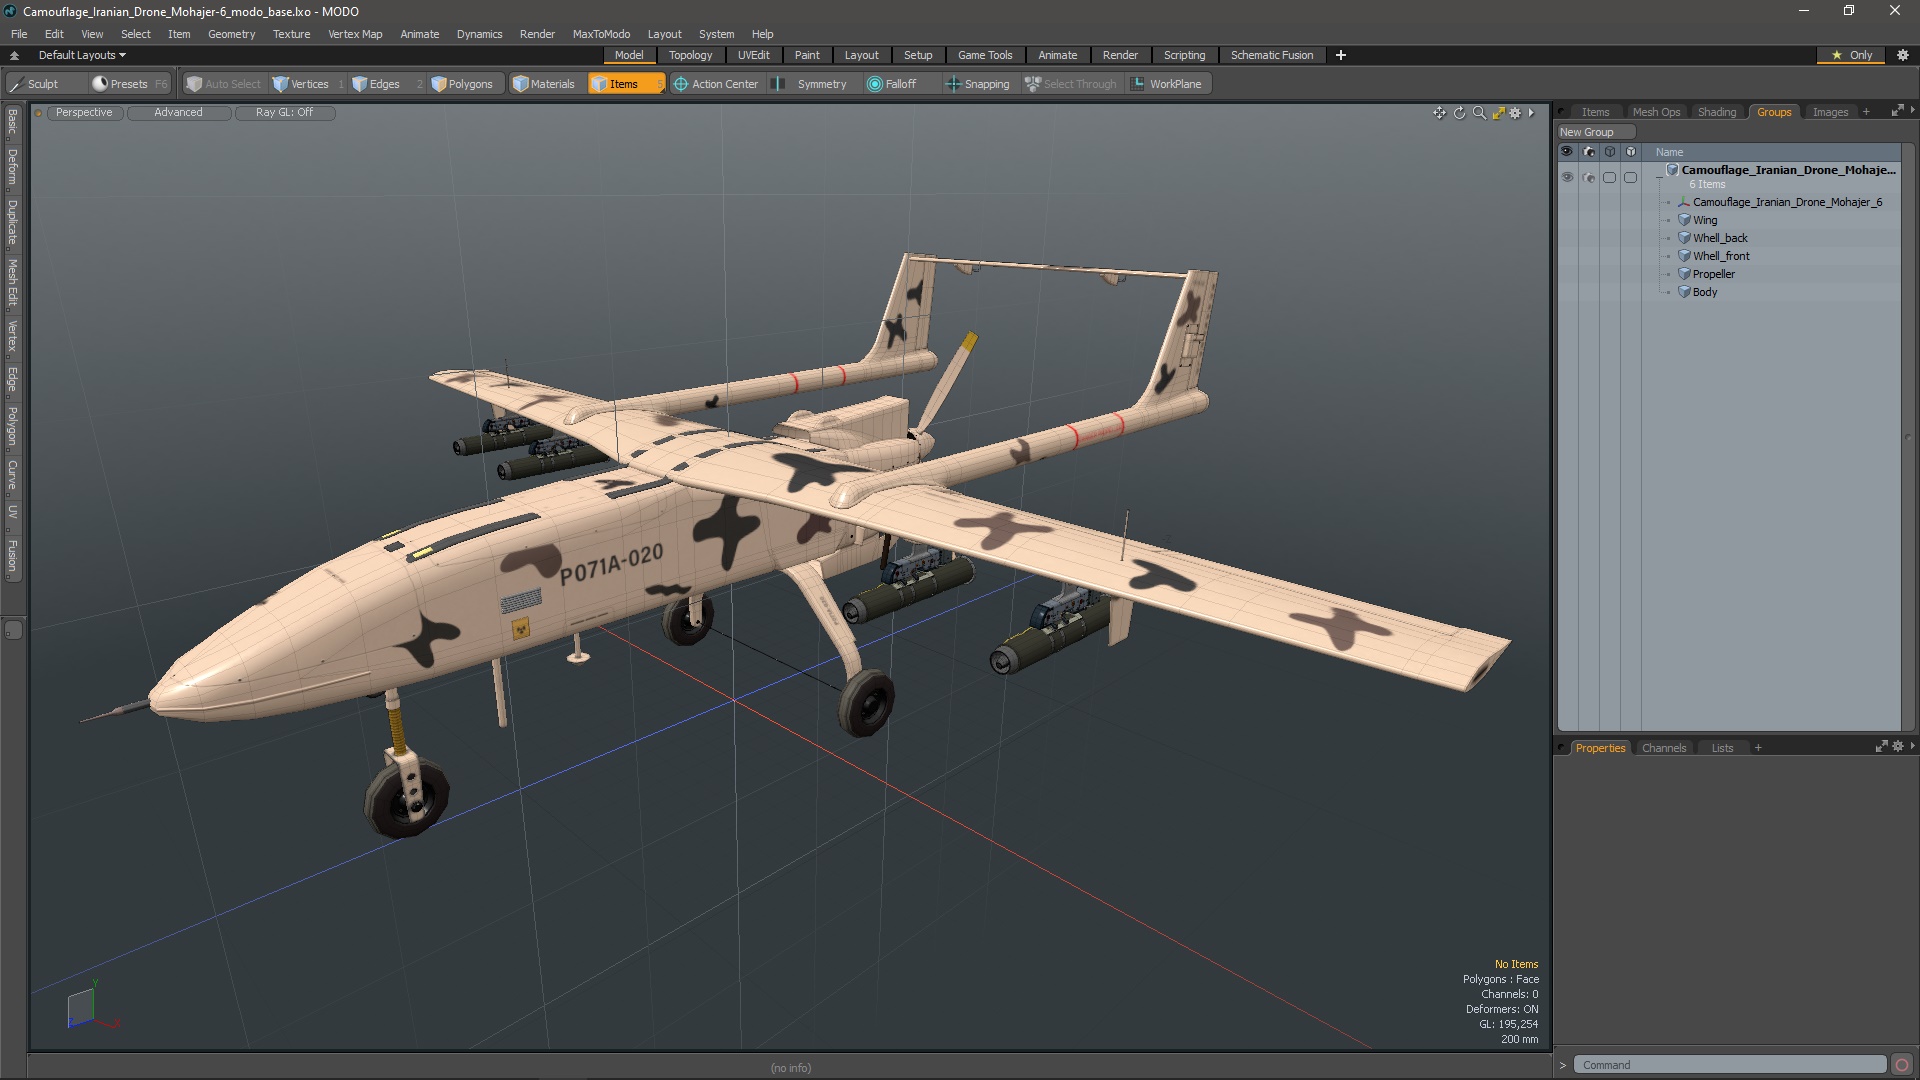This screenshot has height=1080, width=1920.
Task: Open viewport settings gear icon
Action: tap(1515, 113)
